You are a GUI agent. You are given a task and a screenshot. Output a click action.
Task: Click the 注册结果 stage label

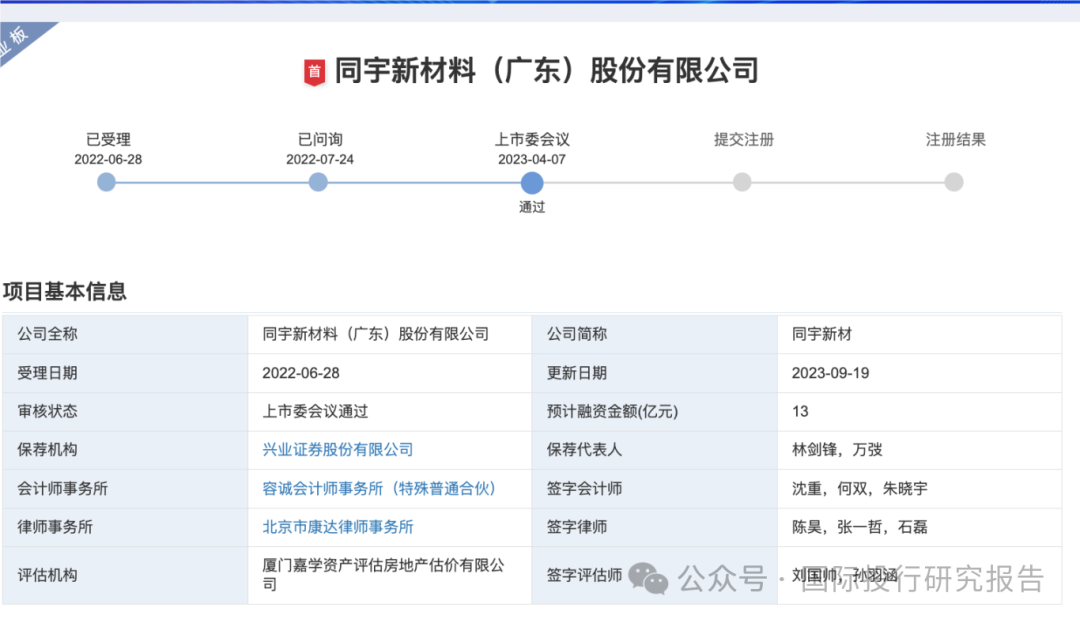point(955,140)
